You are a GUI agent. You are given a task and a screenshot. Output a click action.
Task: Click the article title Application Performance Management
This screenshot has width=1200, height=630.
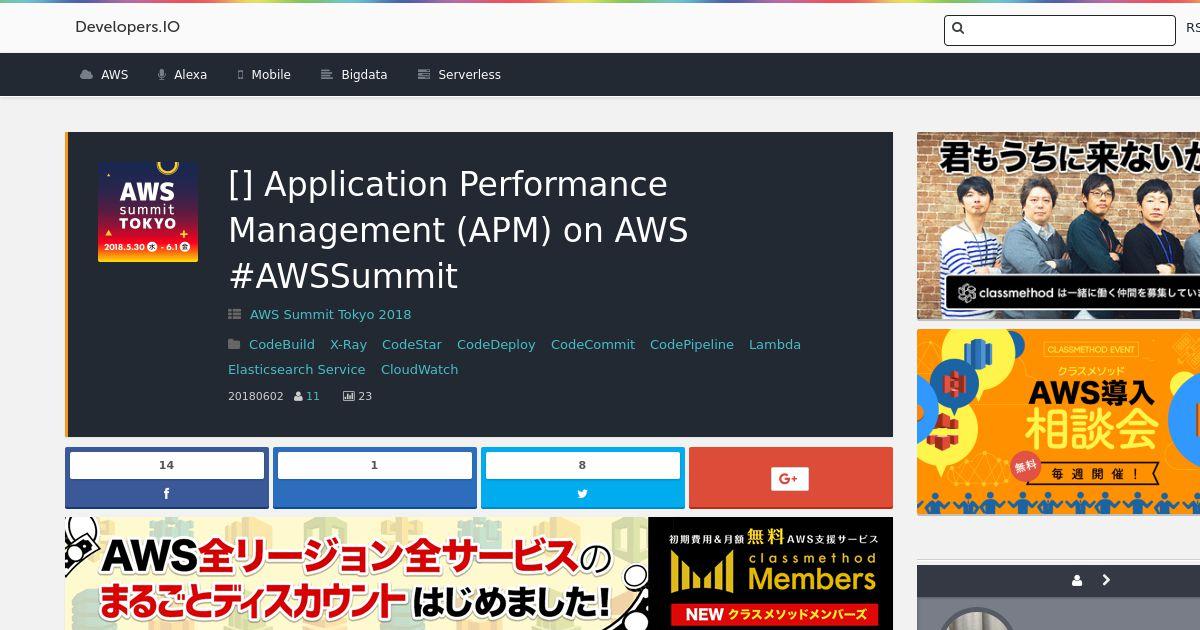pyautogui.click(x=458, y=230)
